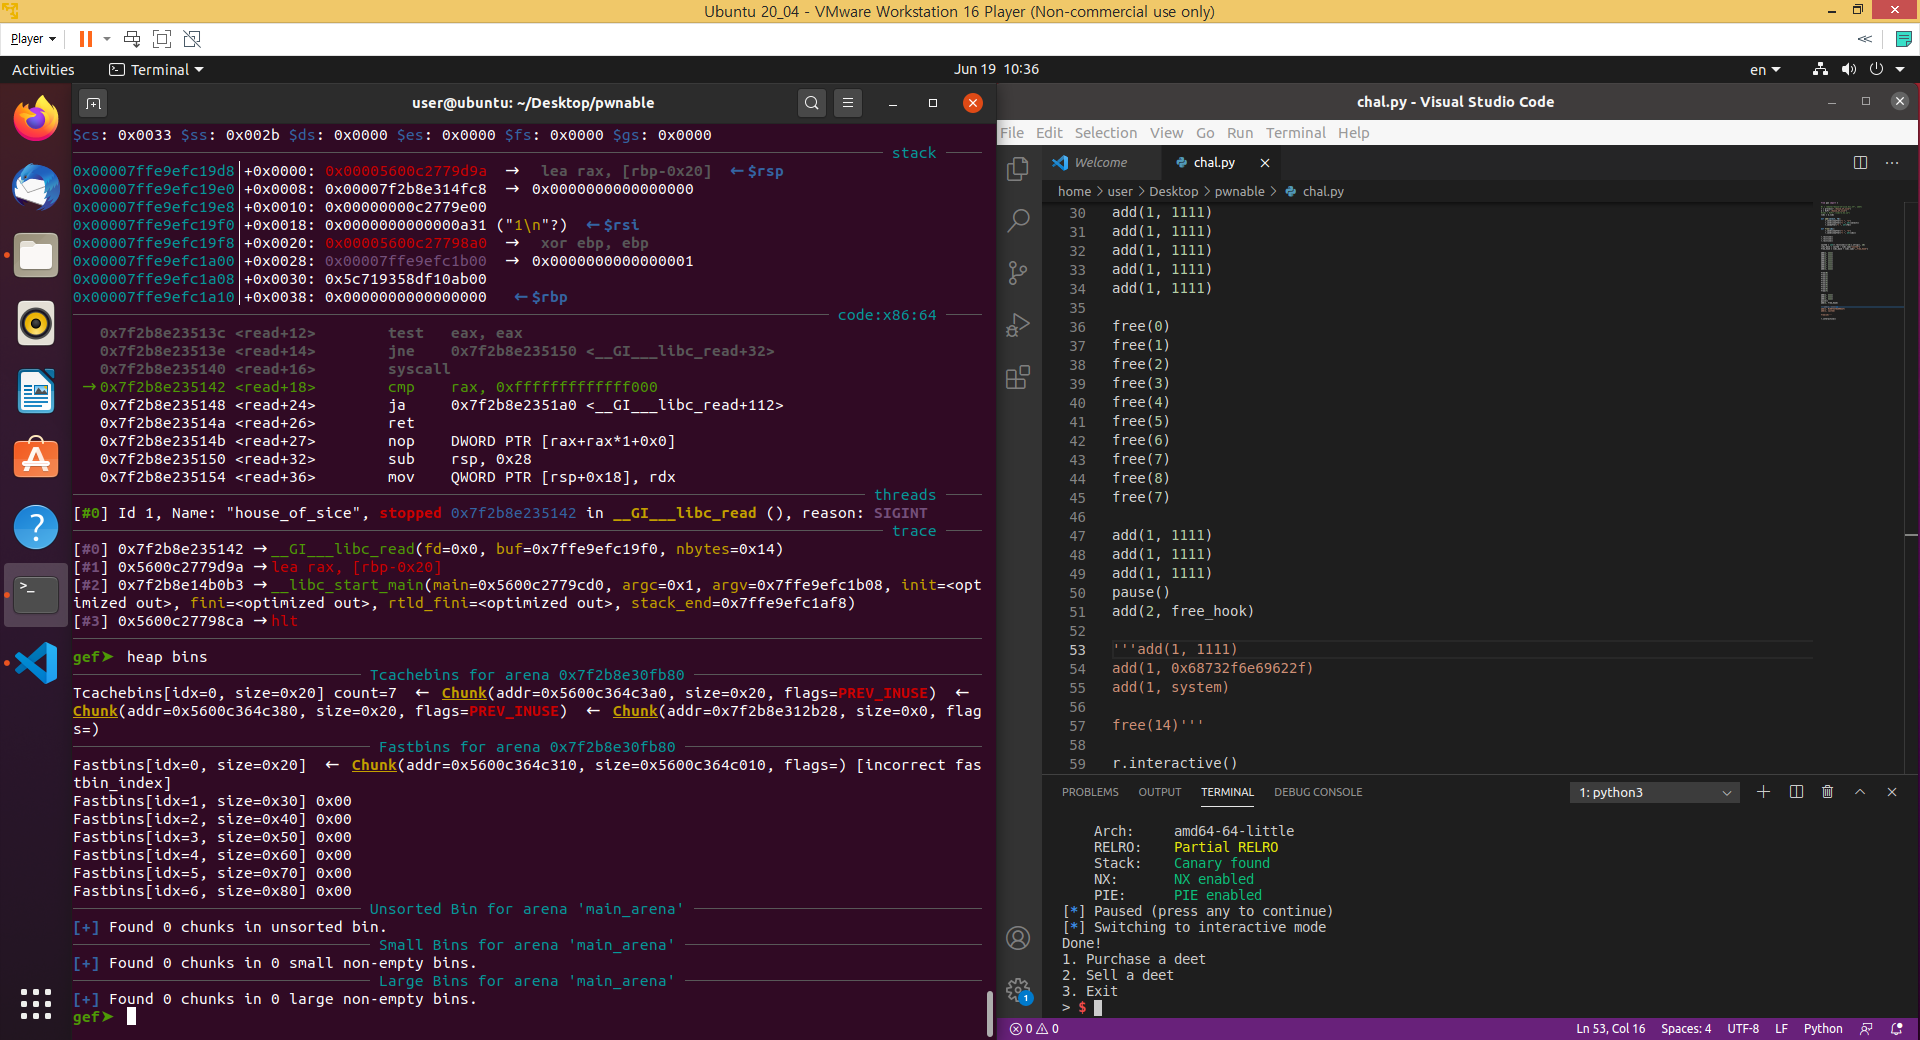Maximize the terminal panel size

point(1860,792)
